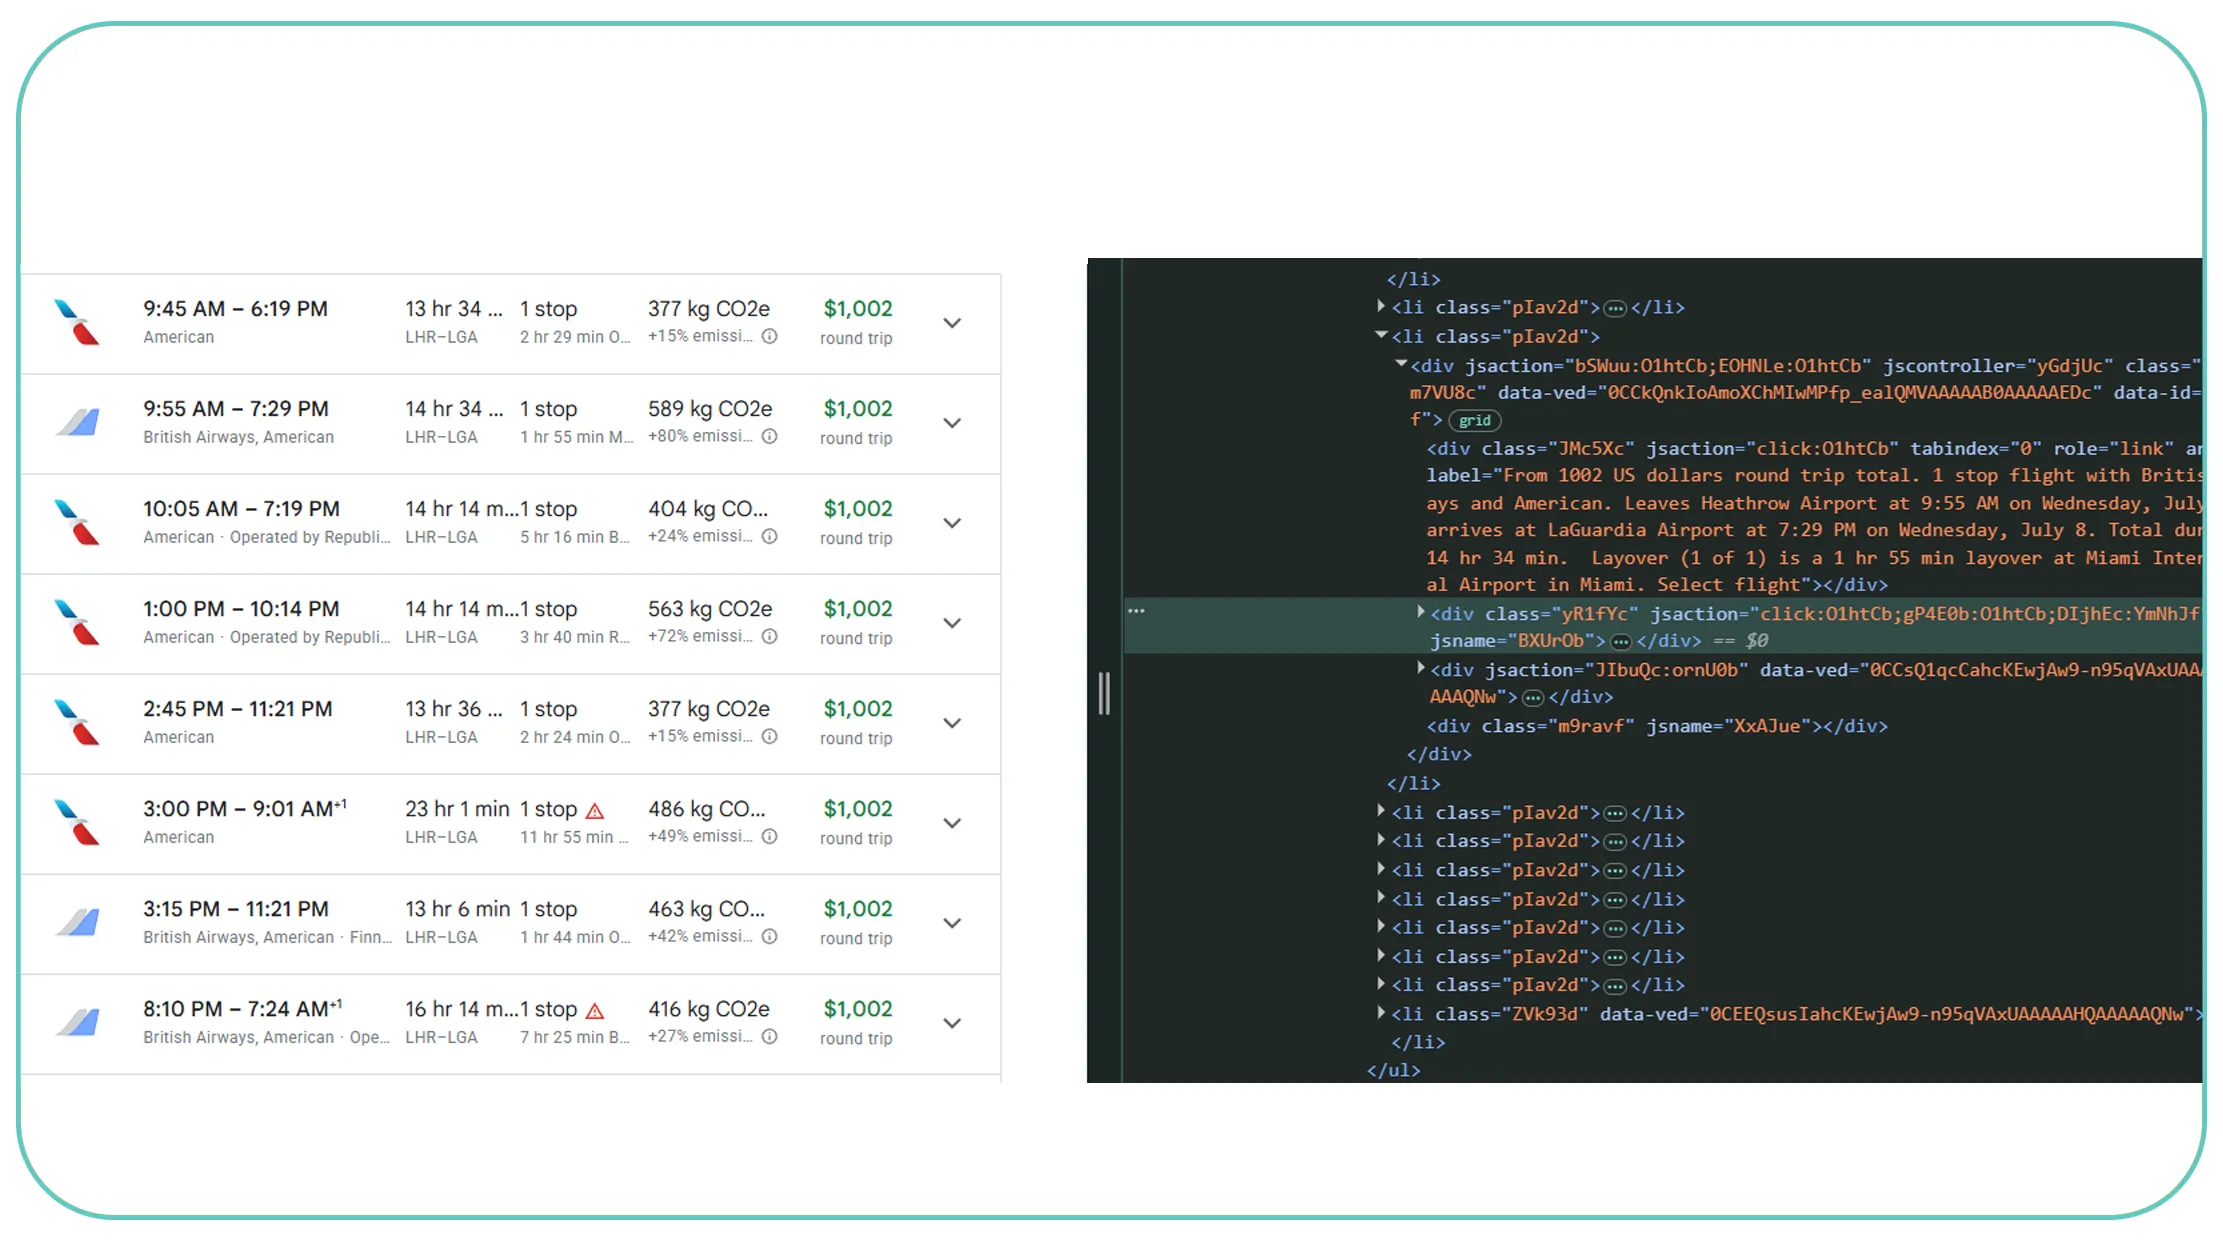Click American logo on 2:45 PM flight
Screen dimensions: 2223x1240
(77, 722)
